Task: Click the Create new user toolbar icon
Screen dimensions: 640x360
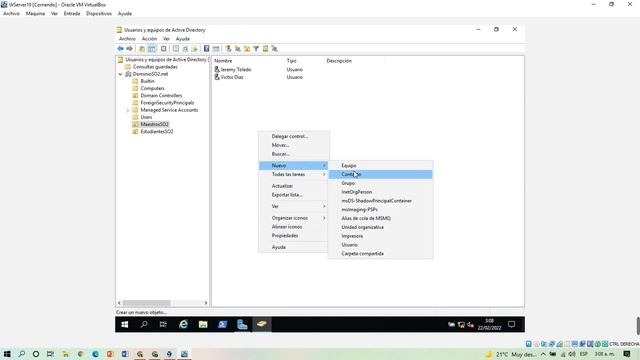Action: coord(229,49)
